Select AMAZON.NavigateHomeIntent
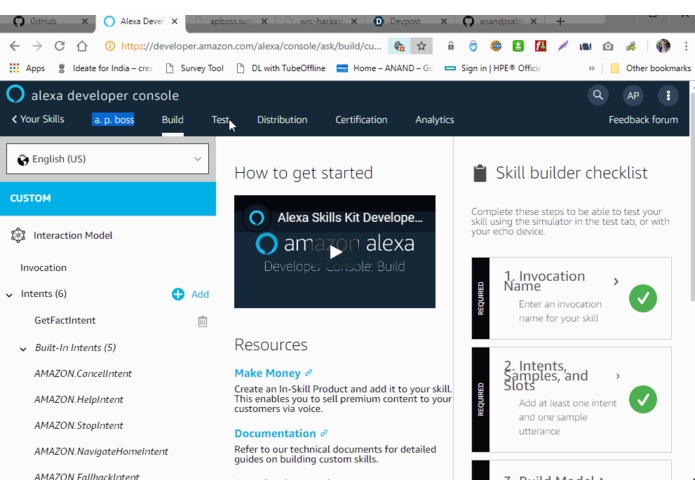The image size is (695, 494). click(x=101, y=451)
